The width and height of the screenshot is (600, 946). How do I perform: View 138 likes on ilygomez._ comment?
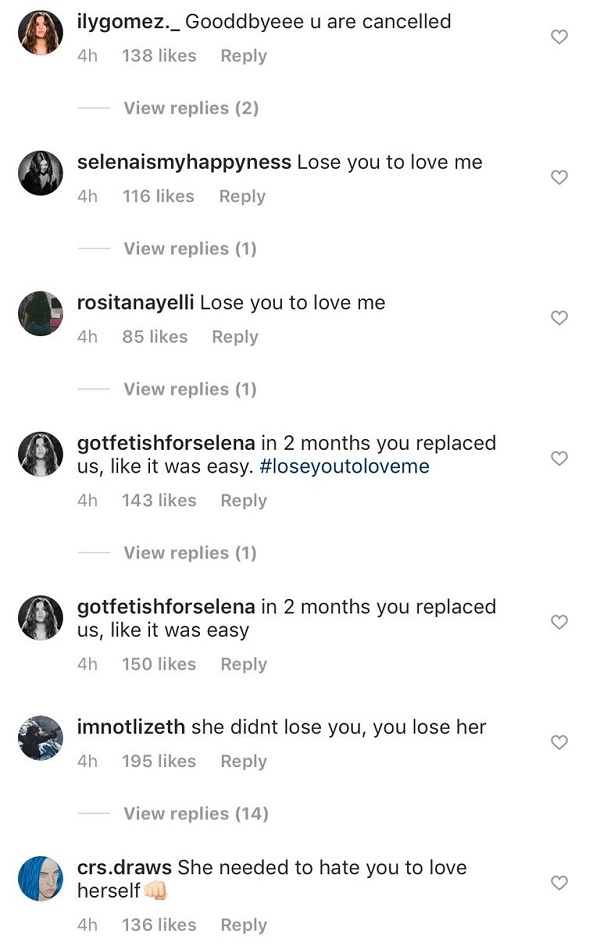coord(159,56)
